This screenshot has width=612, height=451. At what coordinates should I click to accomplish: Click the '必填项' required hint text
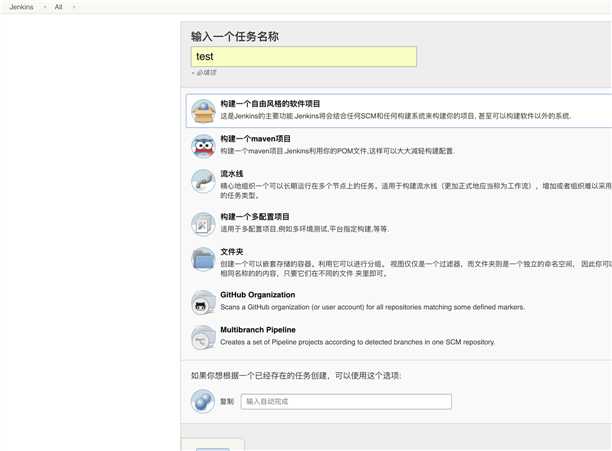(x=204, y=73)
